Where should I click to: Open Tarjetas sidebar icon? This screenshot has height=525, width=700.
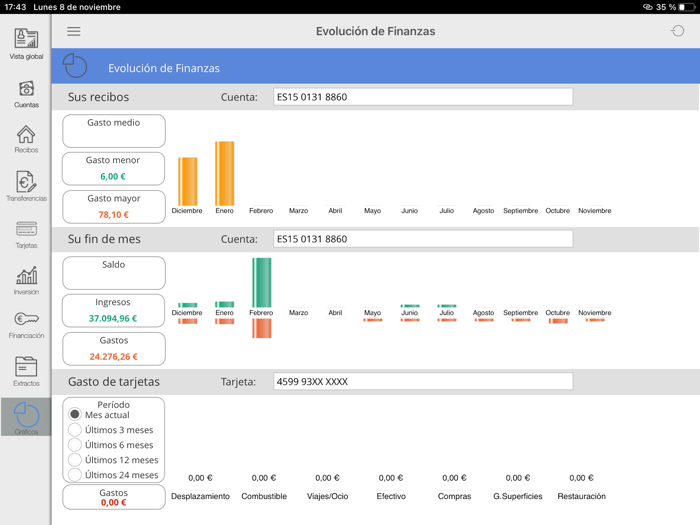(26, 232)
